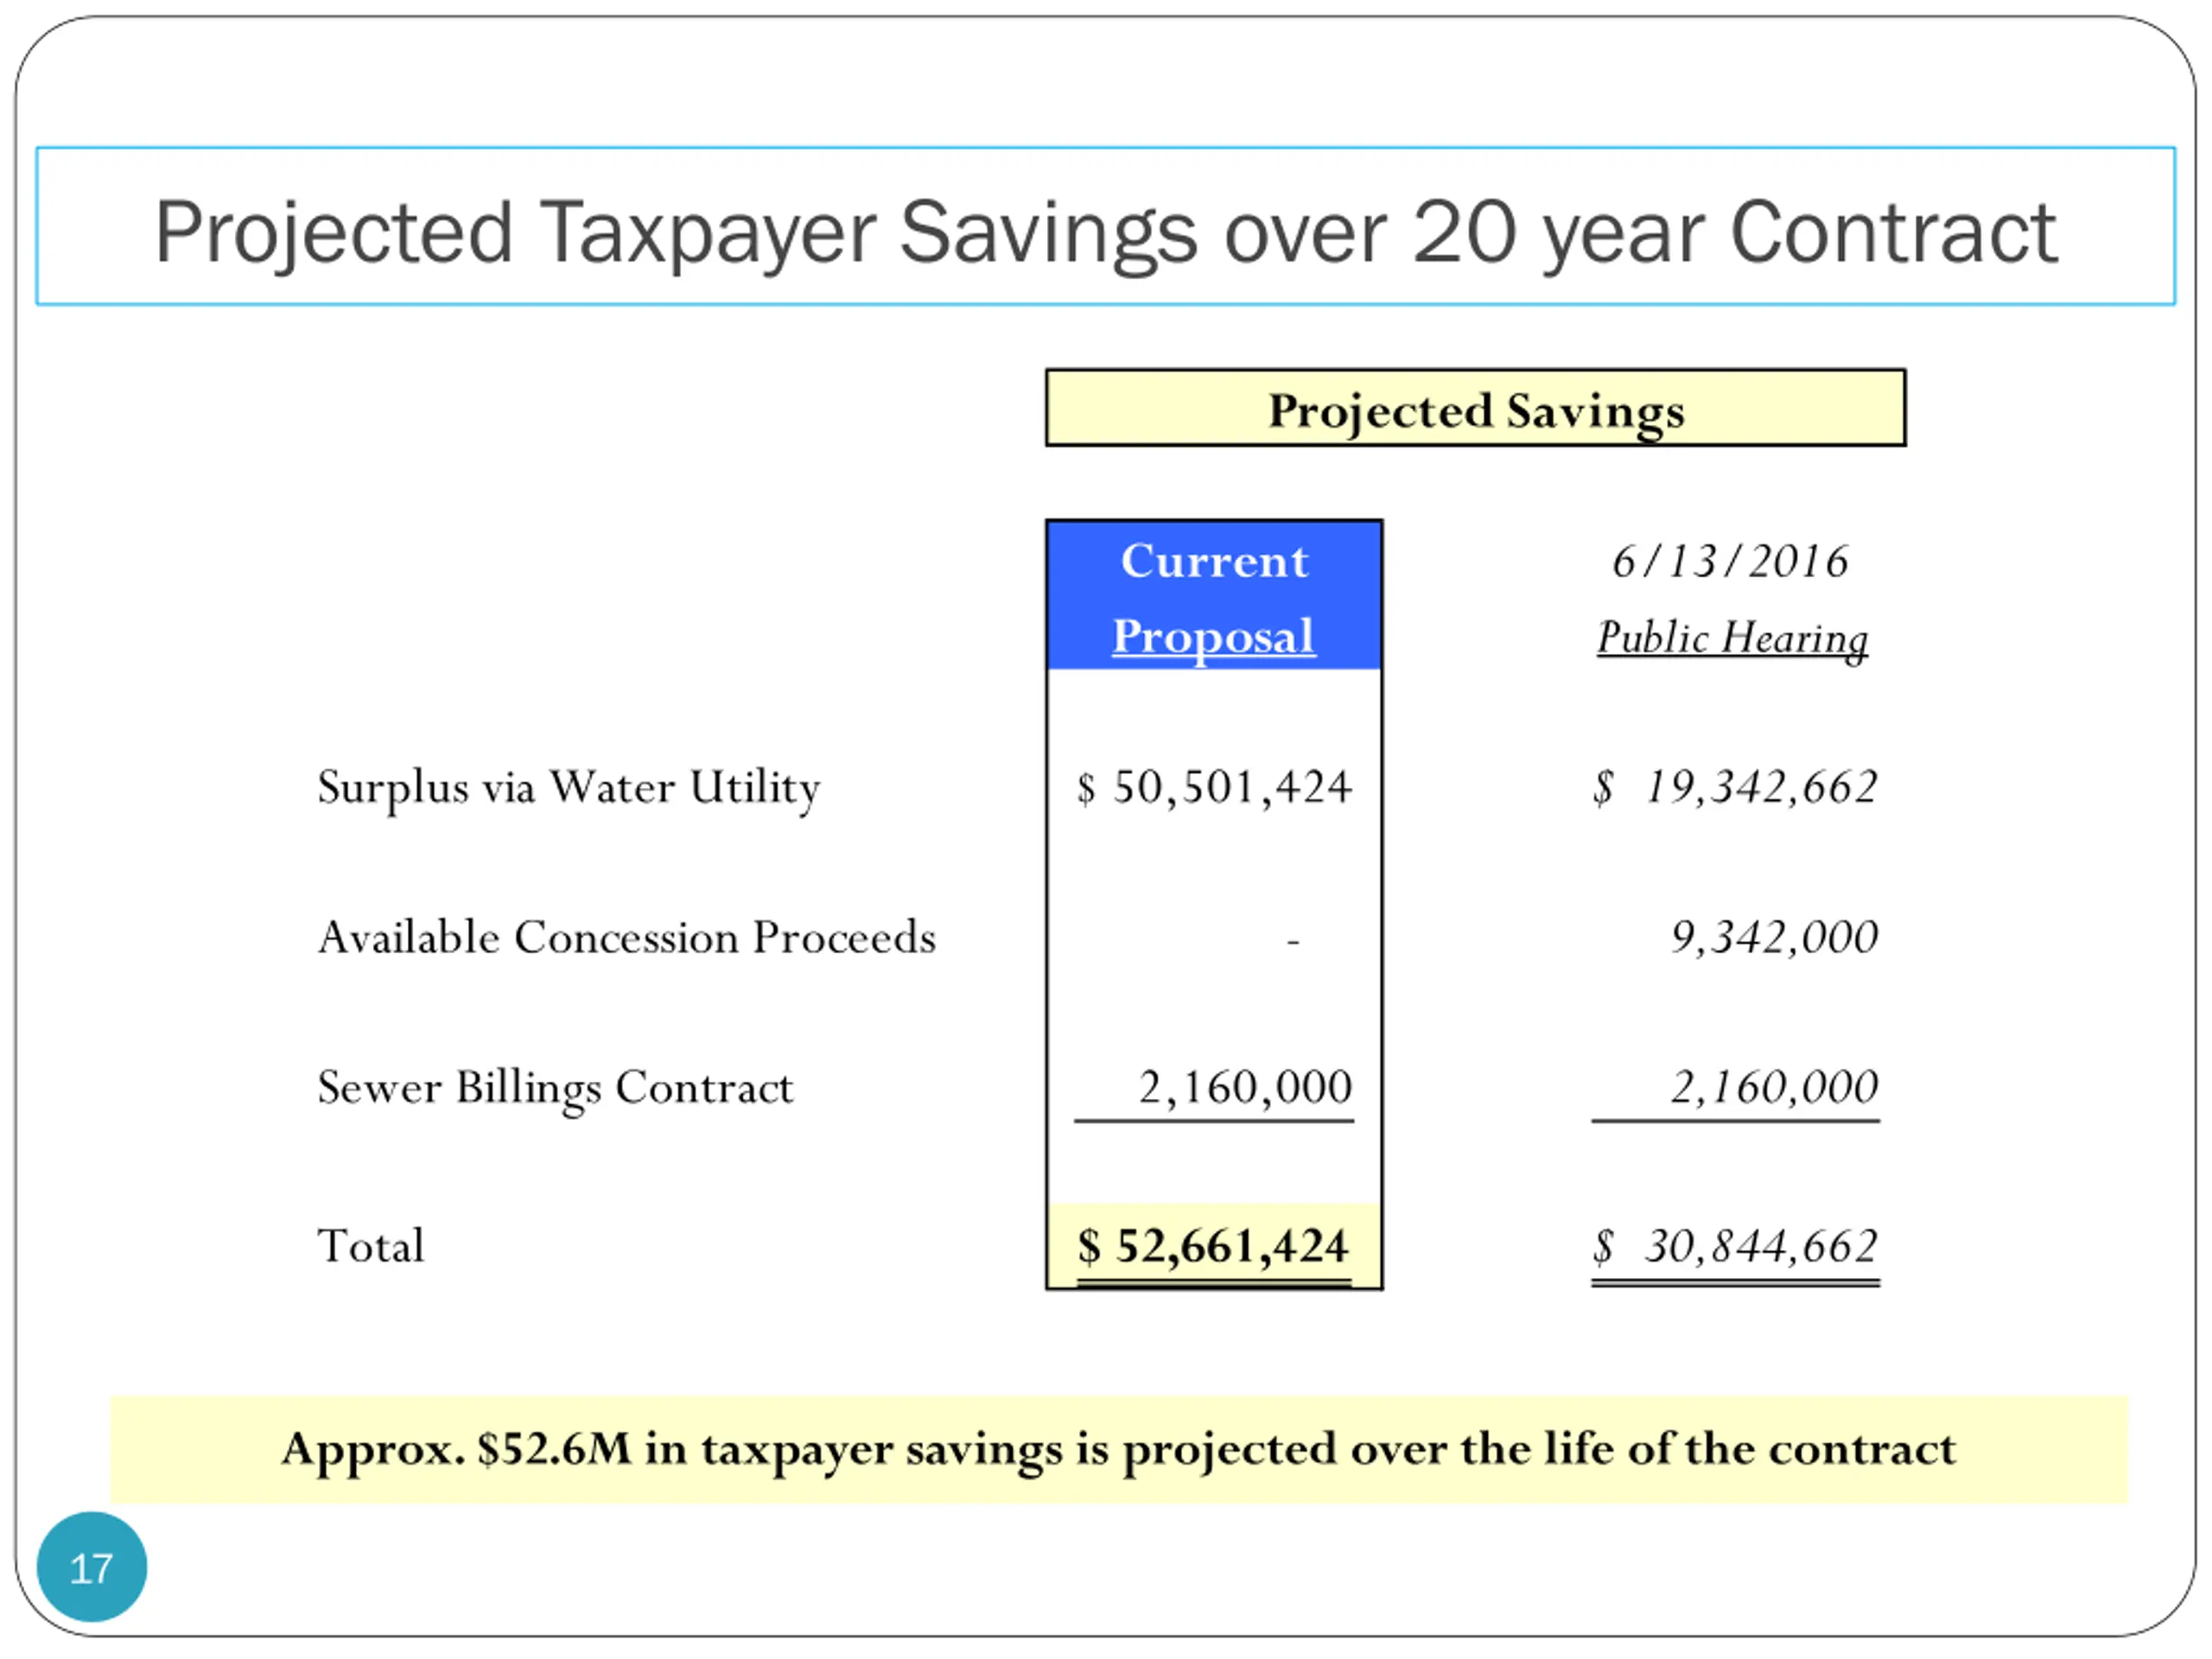The height and width of the screenshot is (1659, 2212).
Task: Click the $19,342,662 public hearing value
Action: (1735, 787)
